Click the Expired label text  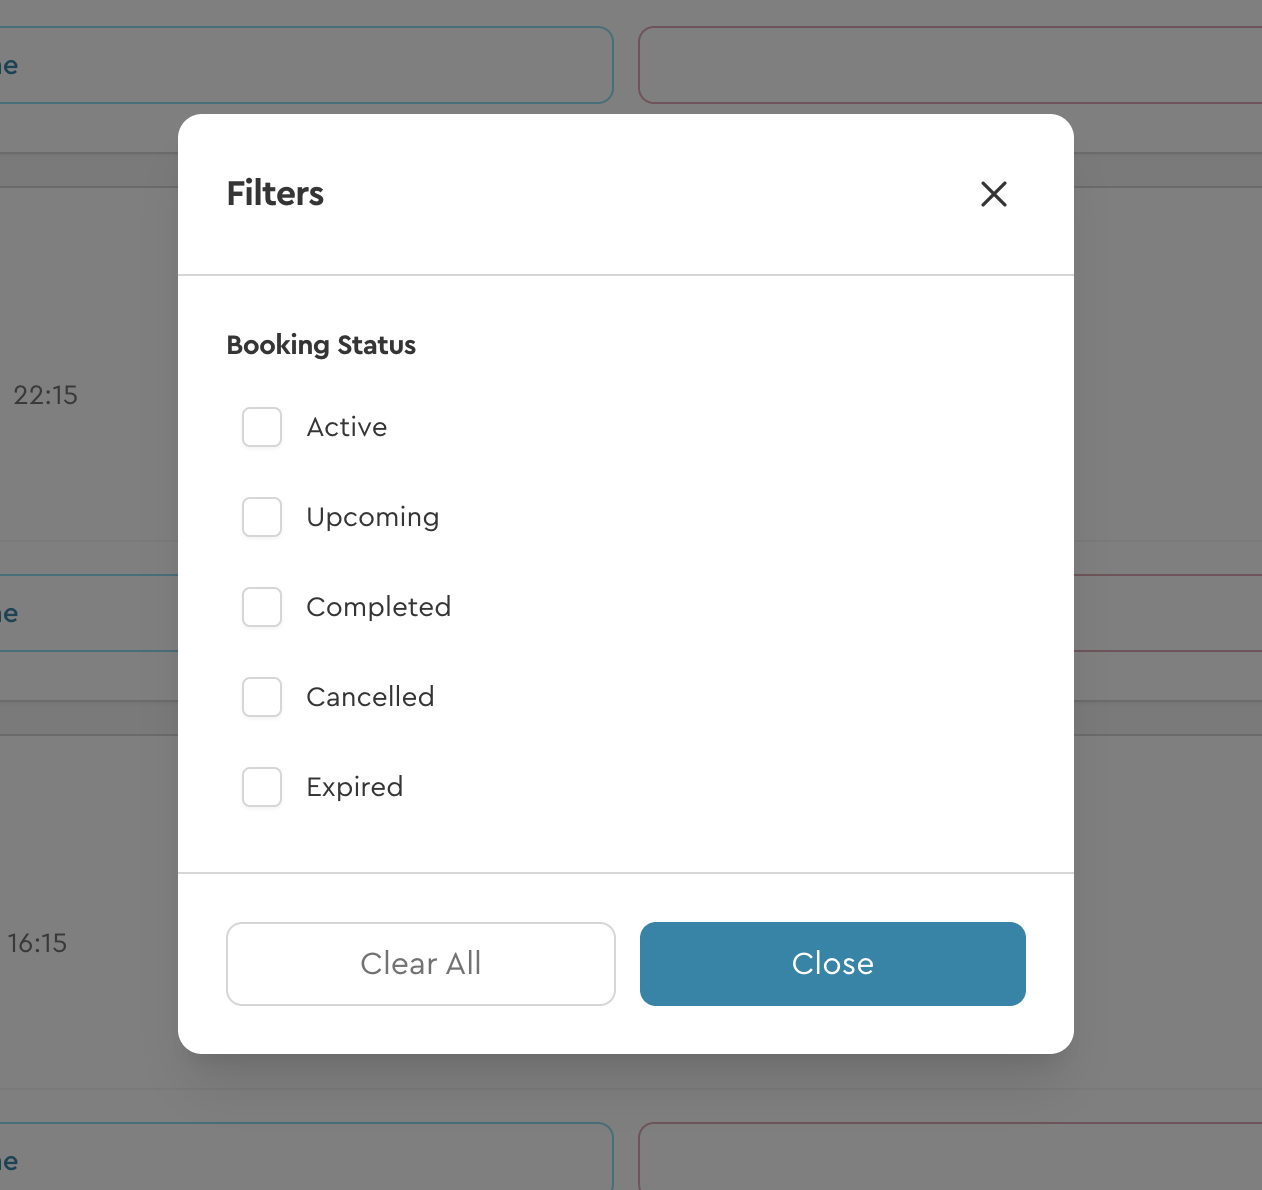(x=354, y=787)
